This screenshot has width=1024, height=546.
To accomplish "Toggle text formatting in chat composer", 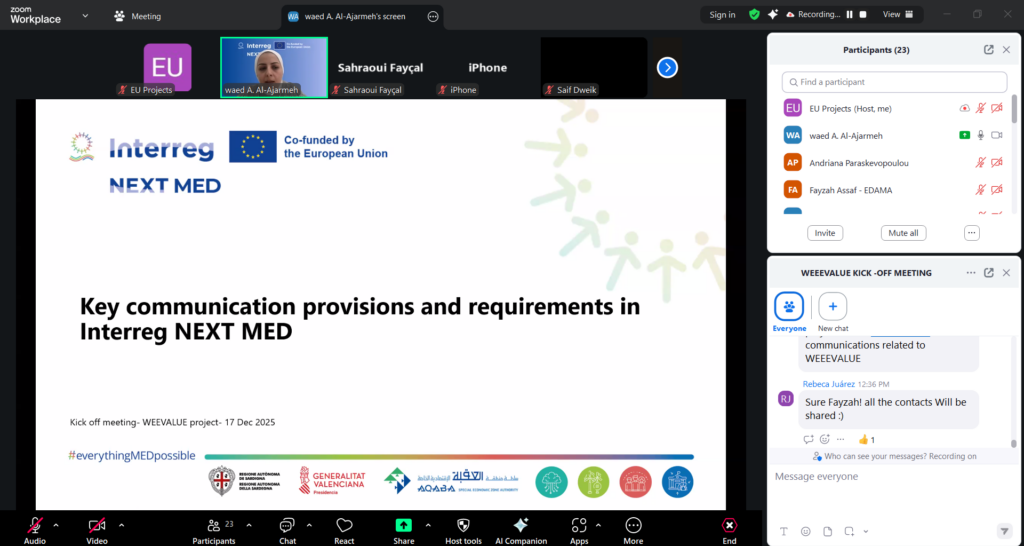I will (783, 531).
